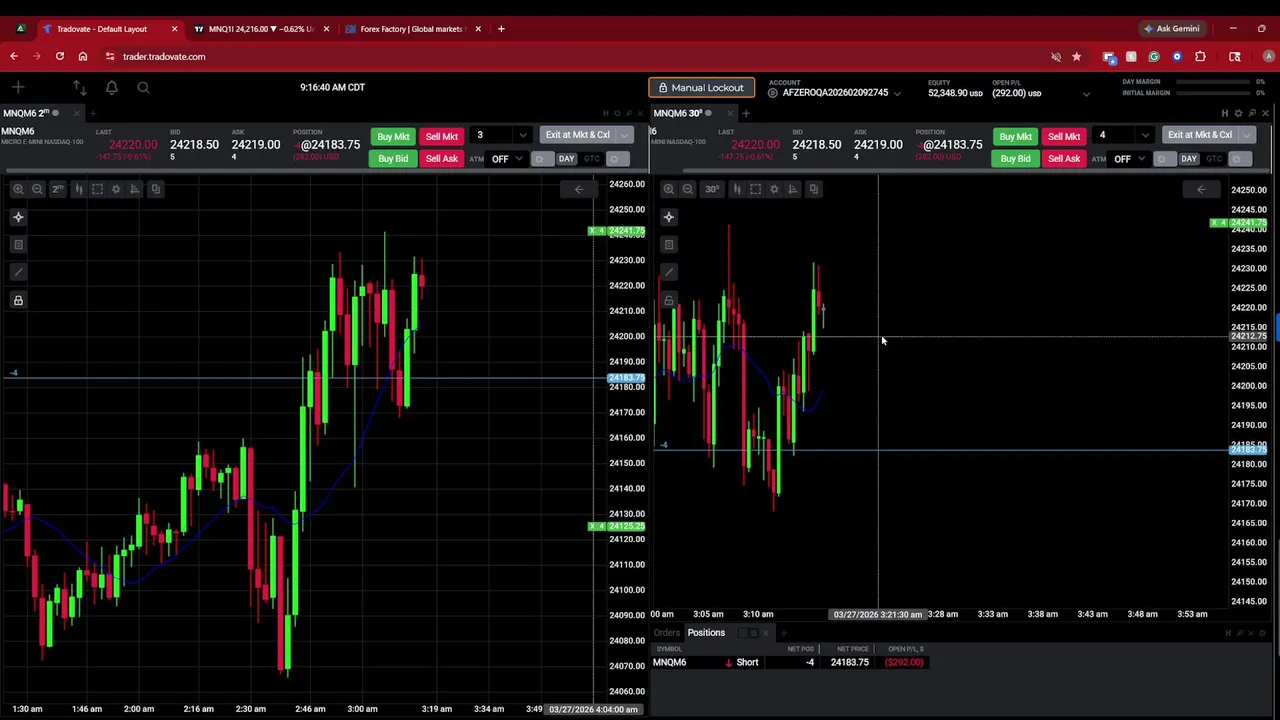Open the indicators icon on left chart toolbar
Viewport: 1280px width, 720px height.
pyautogui.click(x=135, y=189)
